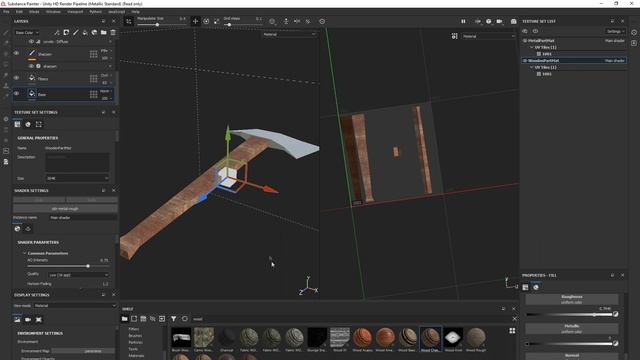Select the WoodenPartMat texture set
Screen dimensions: 640x360
click(574, 61)
